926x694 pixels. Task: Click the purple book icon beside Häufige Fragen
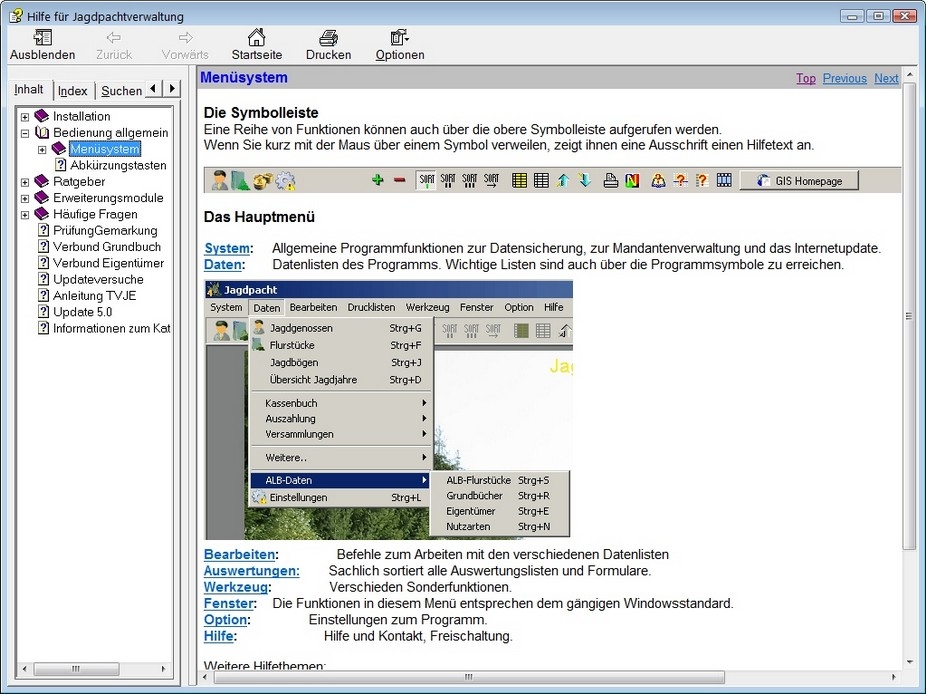[x=41, y=214]
